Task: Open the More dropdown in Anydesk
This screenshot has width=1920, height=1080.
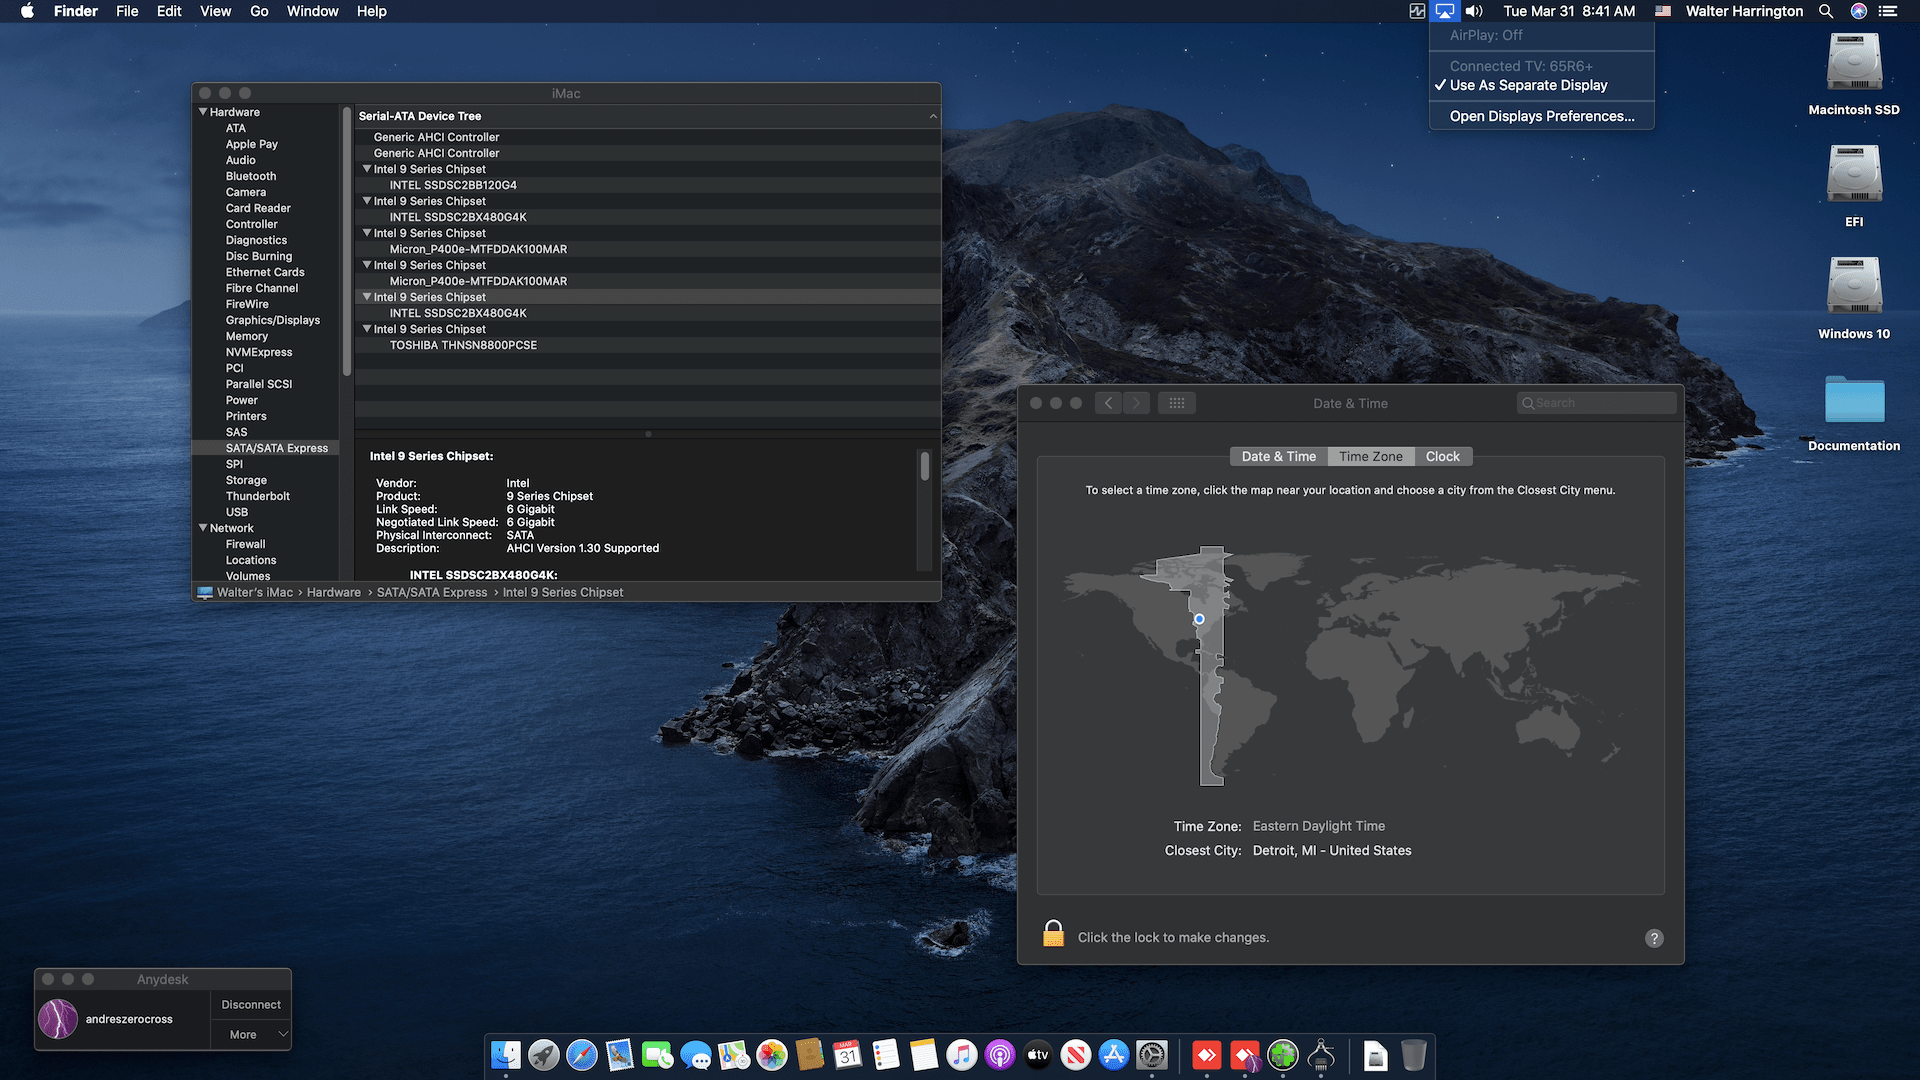Action: [x=251, y=1034]
